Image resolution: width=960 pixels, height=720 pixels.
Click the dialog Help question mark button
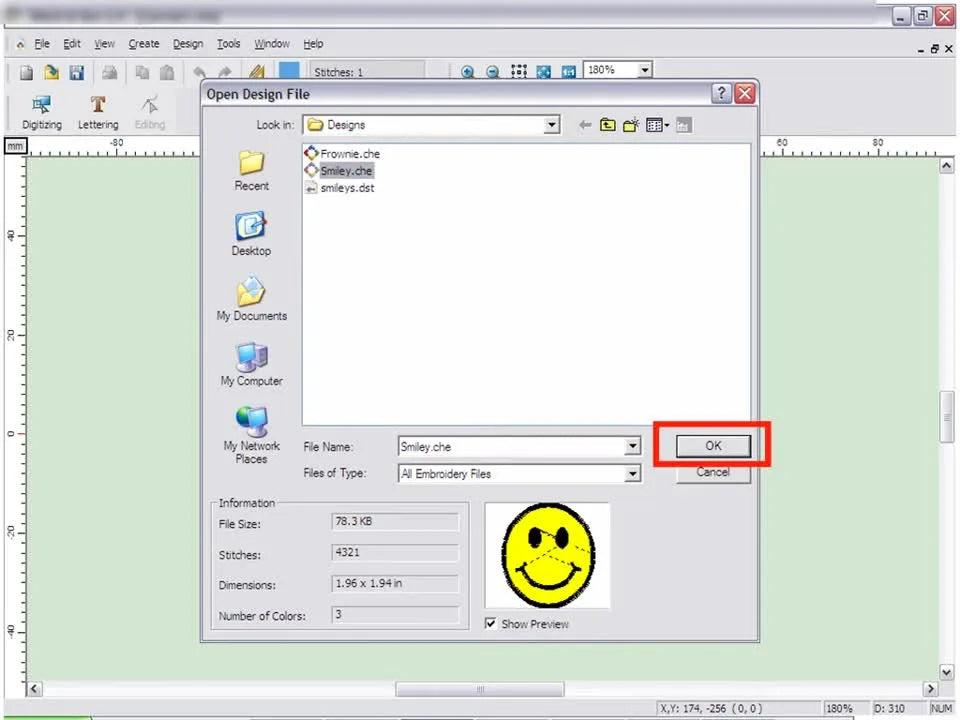point(721,94)
